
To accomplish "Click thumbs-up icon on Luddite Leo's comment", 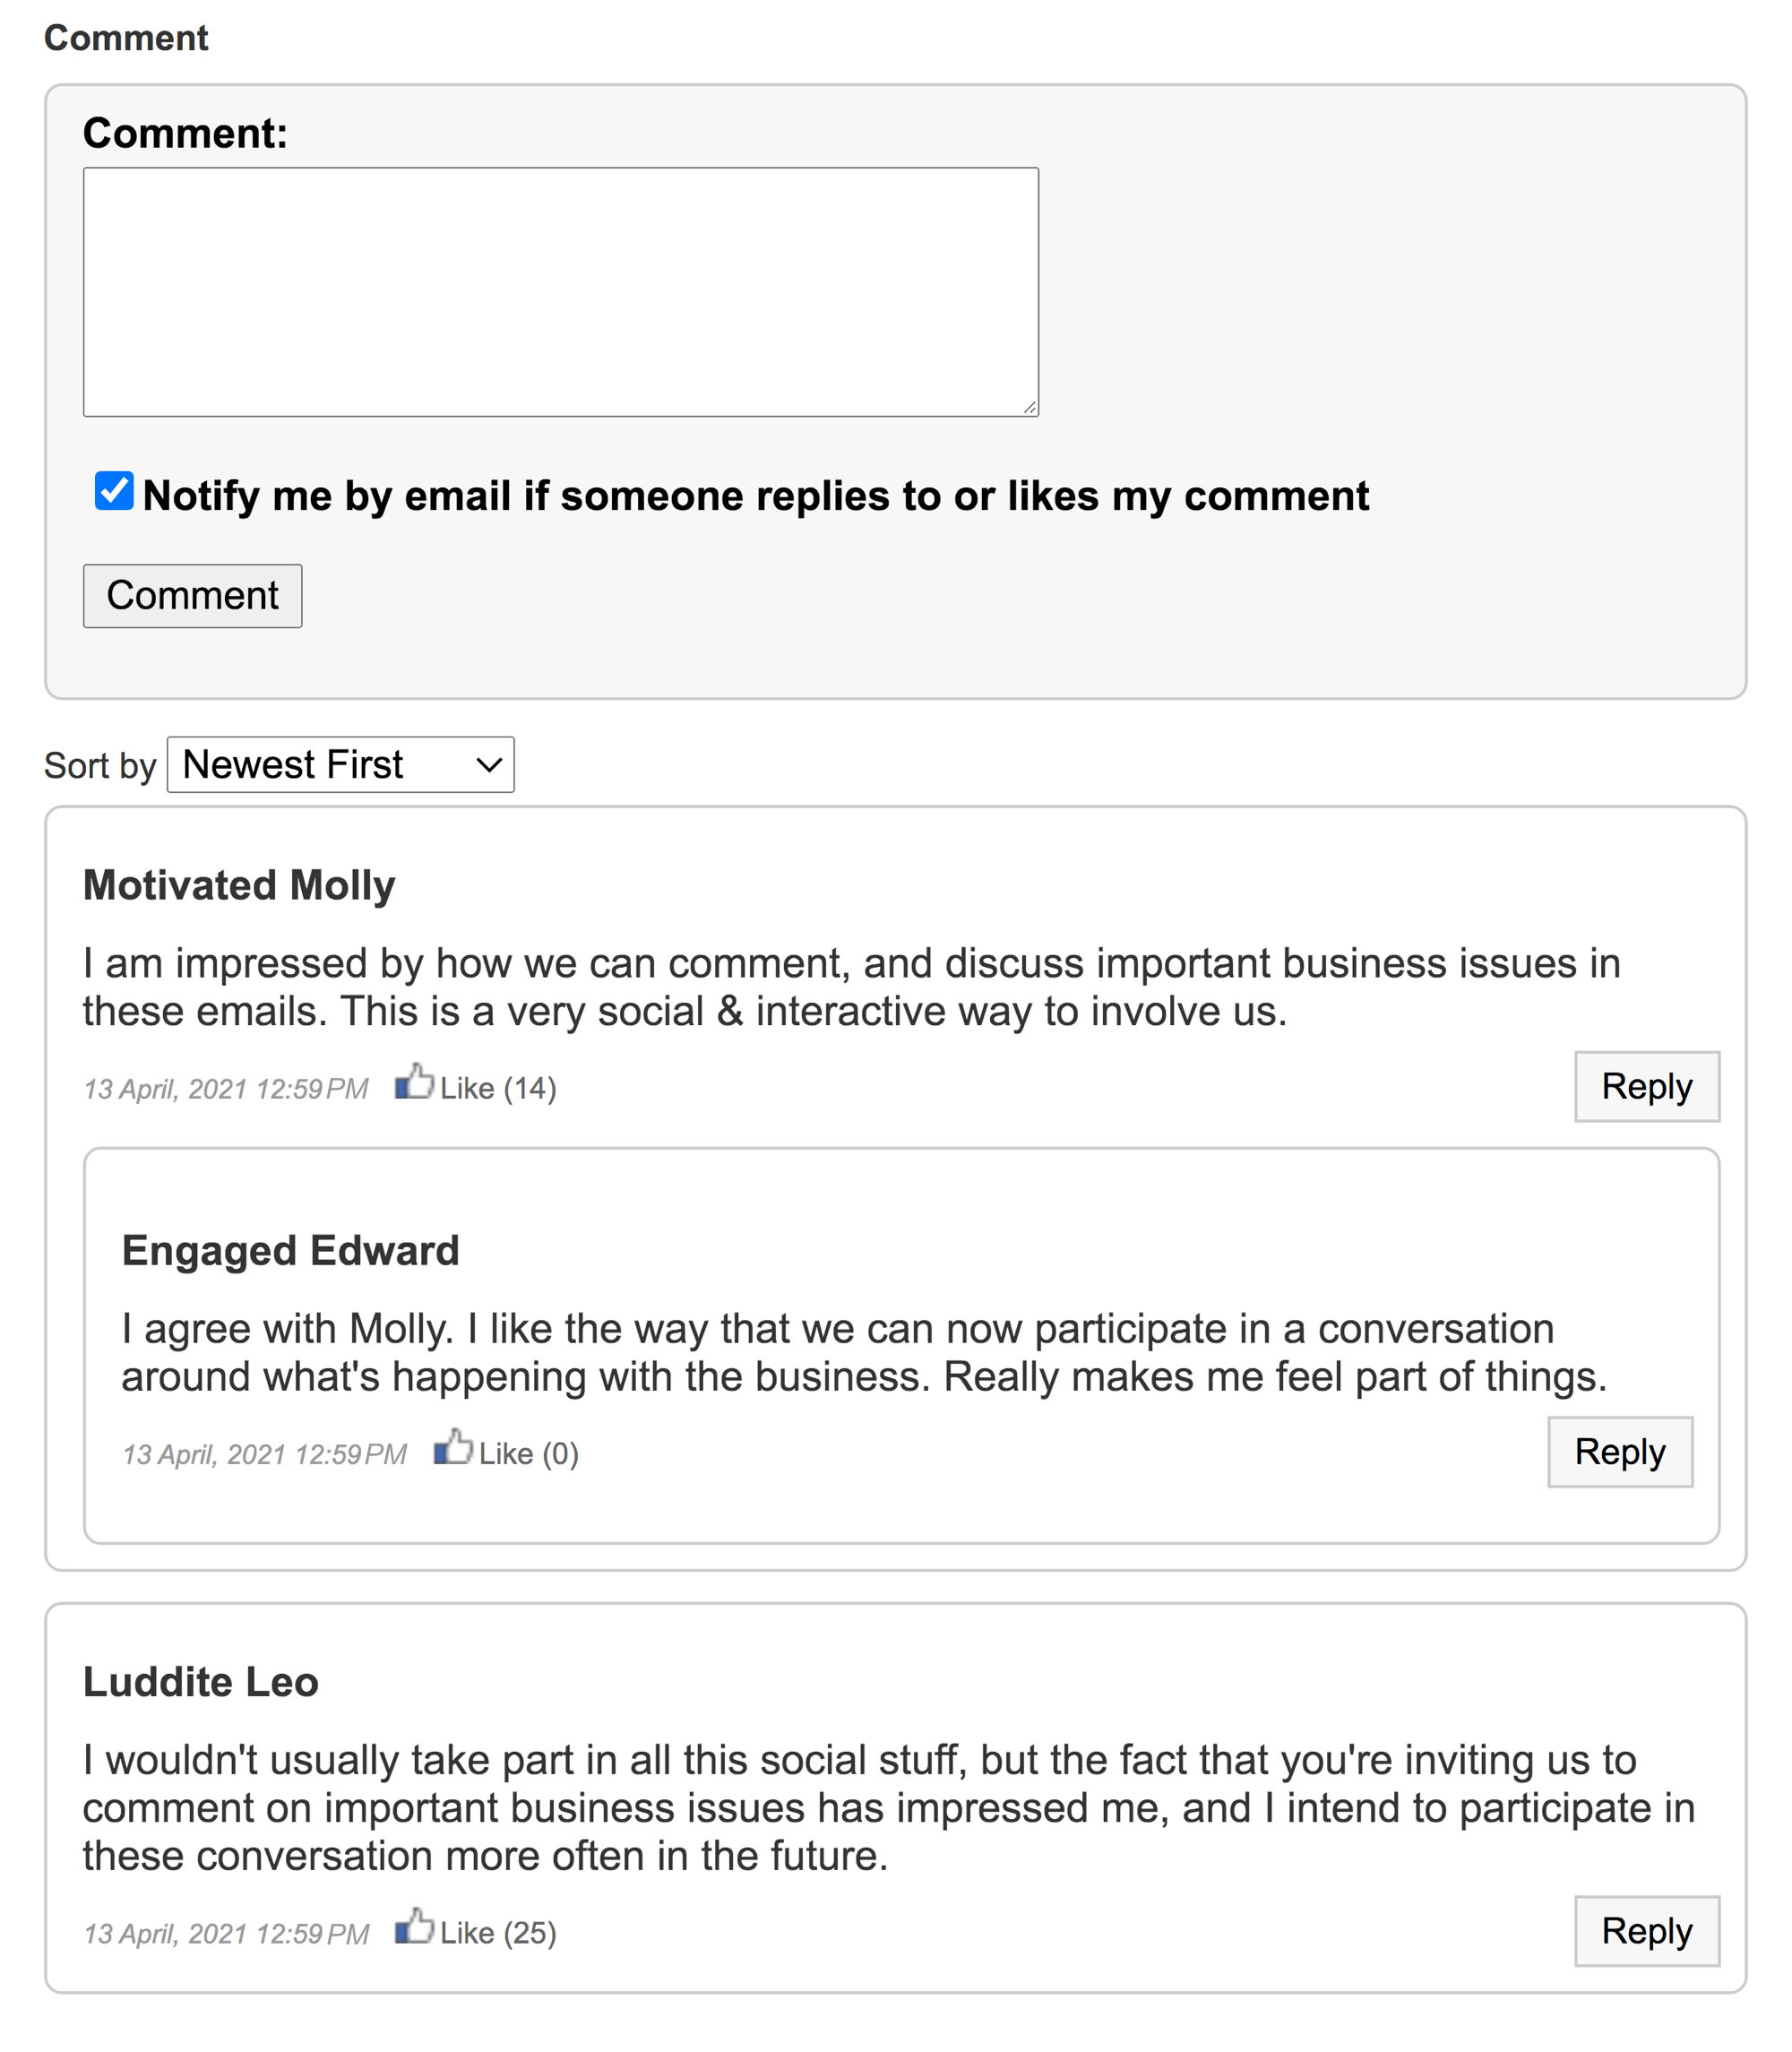I will 413,1927.
